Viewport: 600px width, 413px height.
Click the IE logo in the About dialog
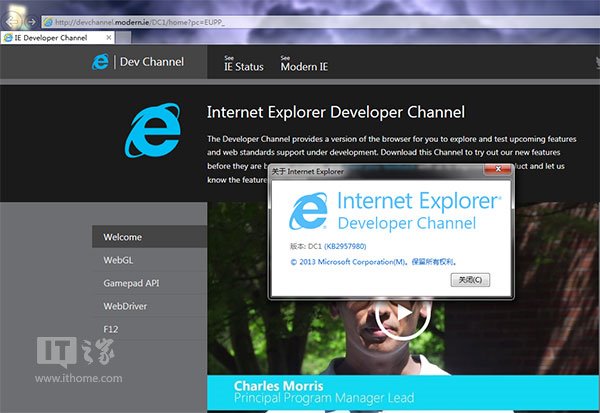pos(309,212)
